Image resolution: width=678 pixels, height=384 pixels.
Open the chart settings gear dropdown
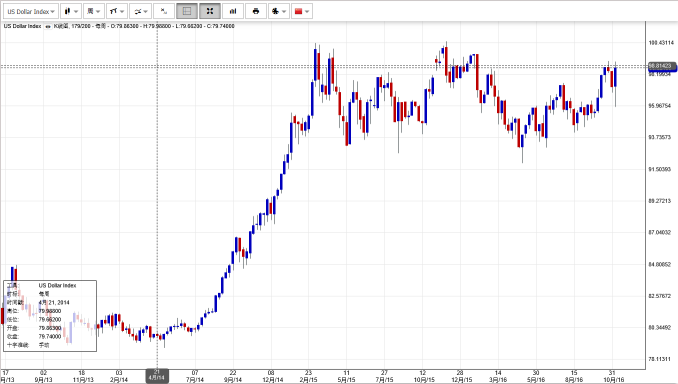278,11
